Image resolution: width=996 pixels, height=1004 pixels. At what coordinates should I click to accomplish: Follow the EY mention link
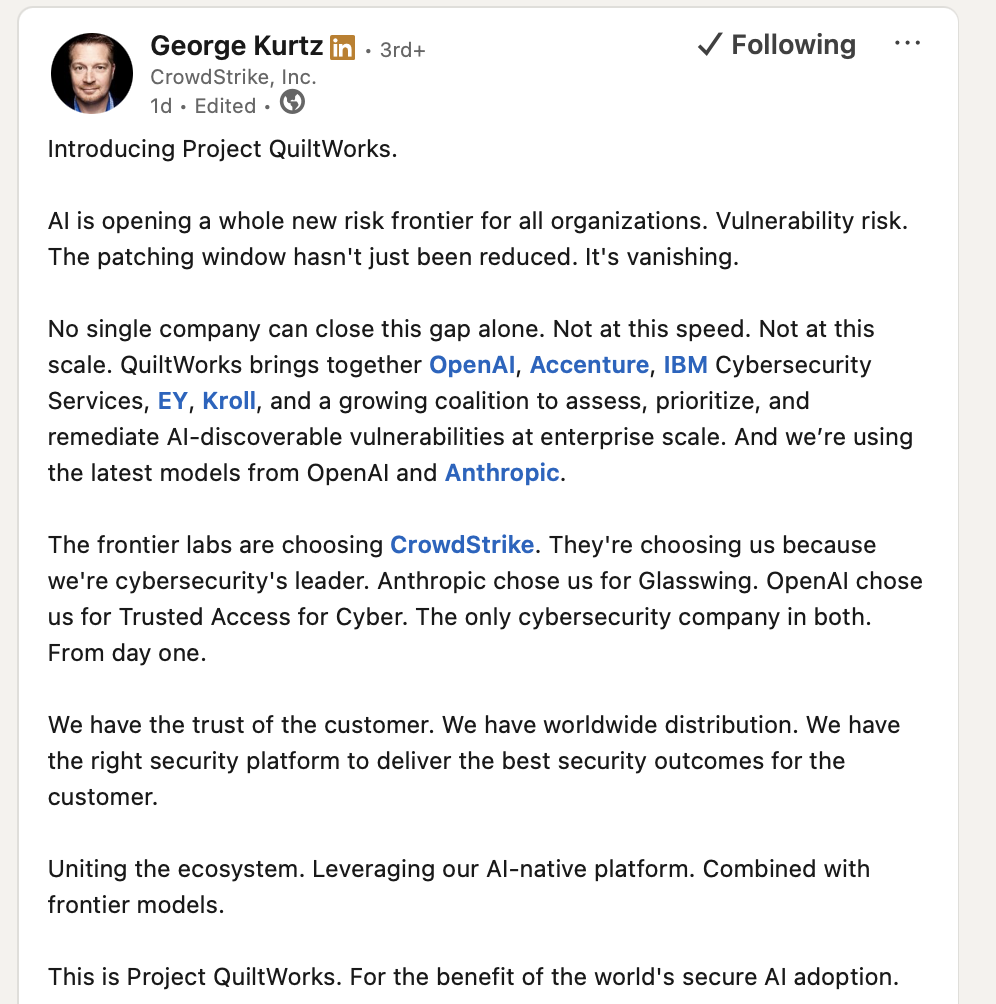coord(173,401)
